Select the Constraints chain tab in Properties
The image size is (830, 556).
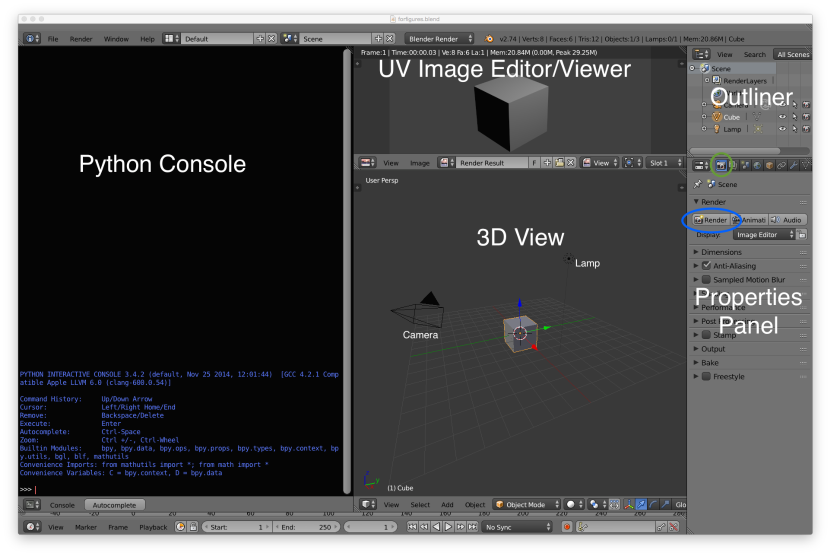[x=782, y=166]
